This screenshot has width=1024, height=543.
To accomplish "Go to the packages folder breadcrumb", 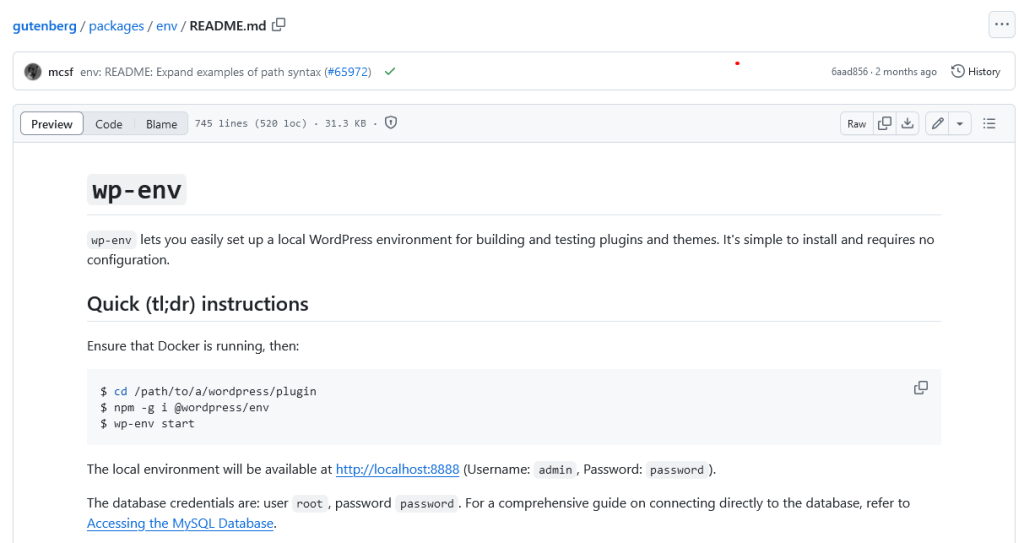I will [x=116, y=26].
